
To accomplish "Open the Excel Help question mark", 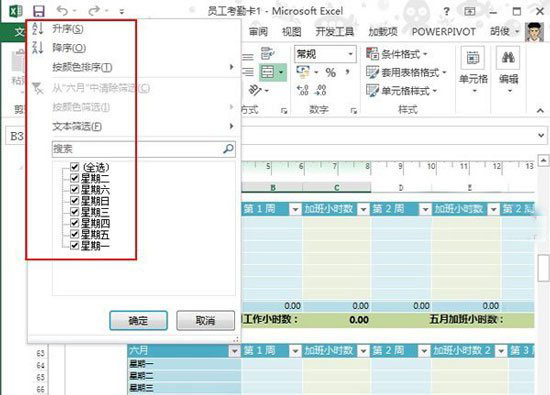I will tap(446, 12).
